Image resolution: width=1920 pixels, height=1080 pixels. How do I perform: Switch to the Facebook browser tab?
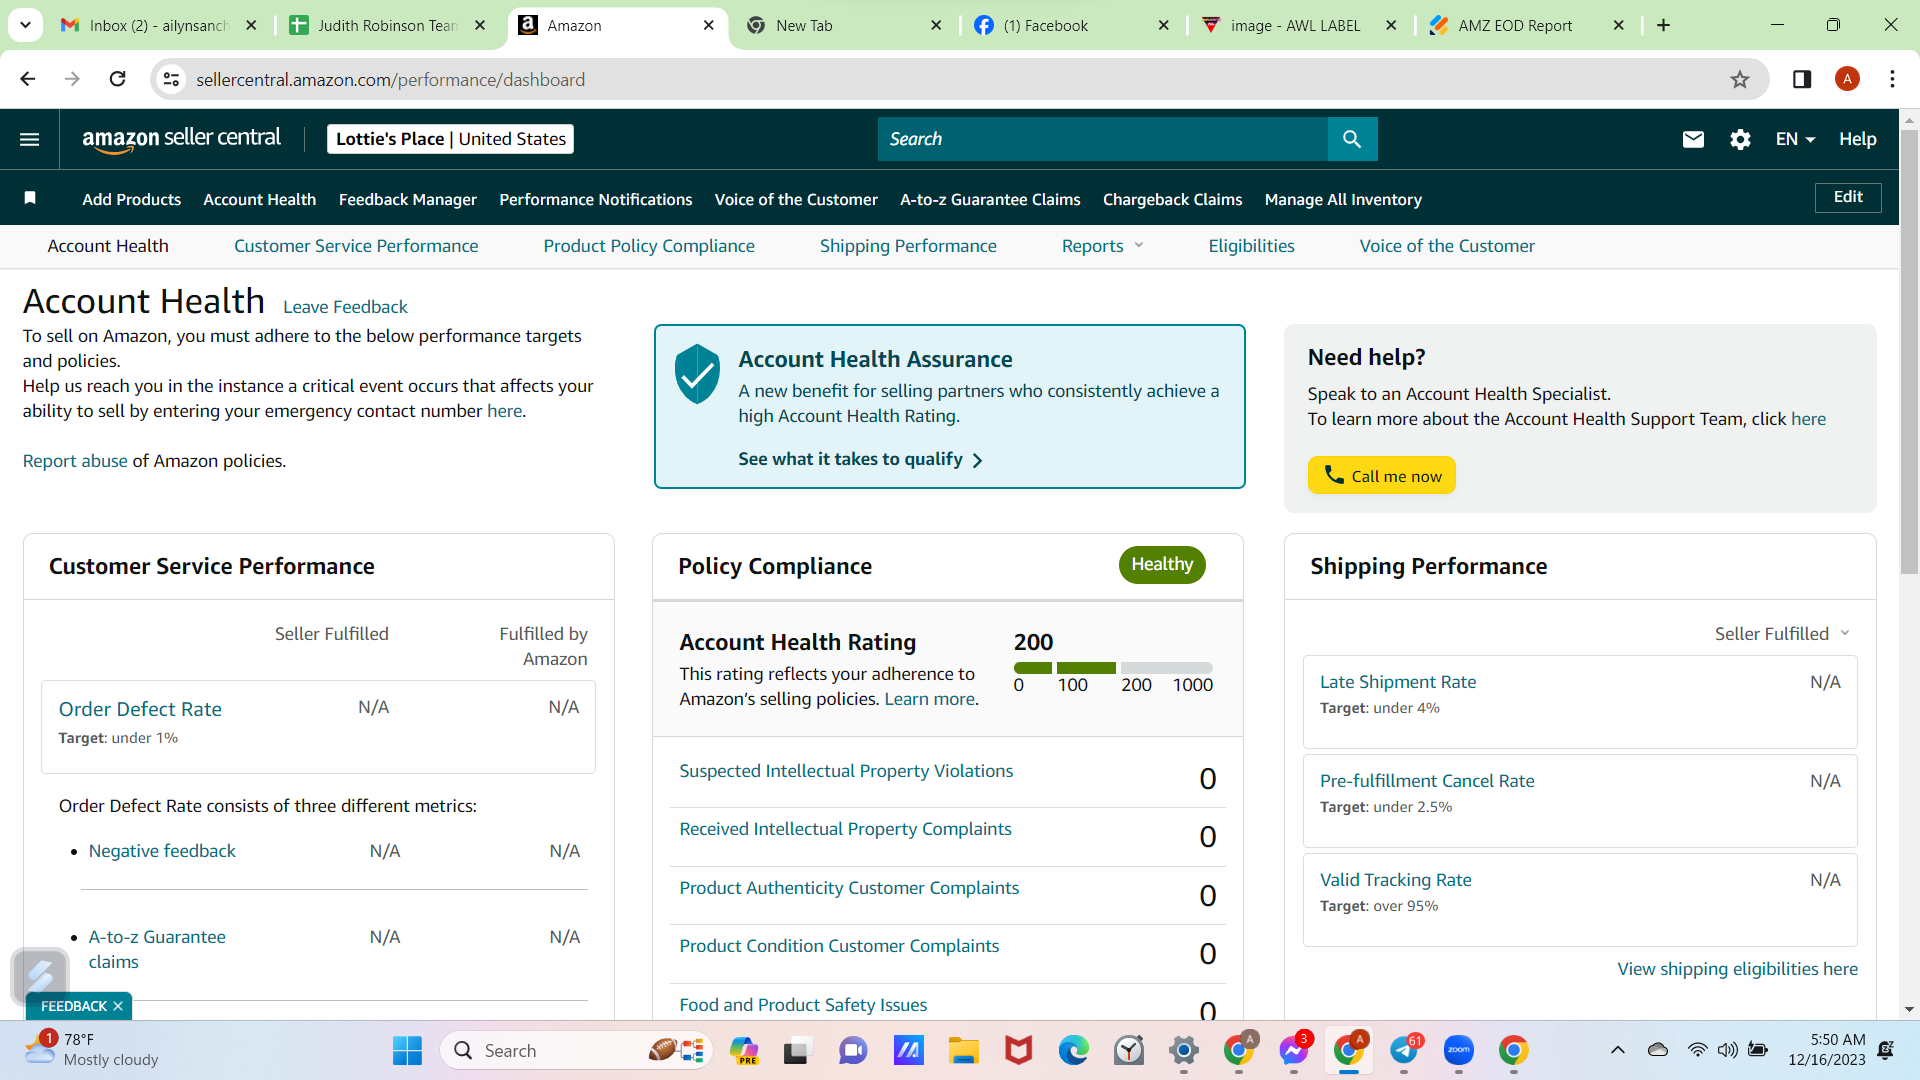[x=1072, y=25]
